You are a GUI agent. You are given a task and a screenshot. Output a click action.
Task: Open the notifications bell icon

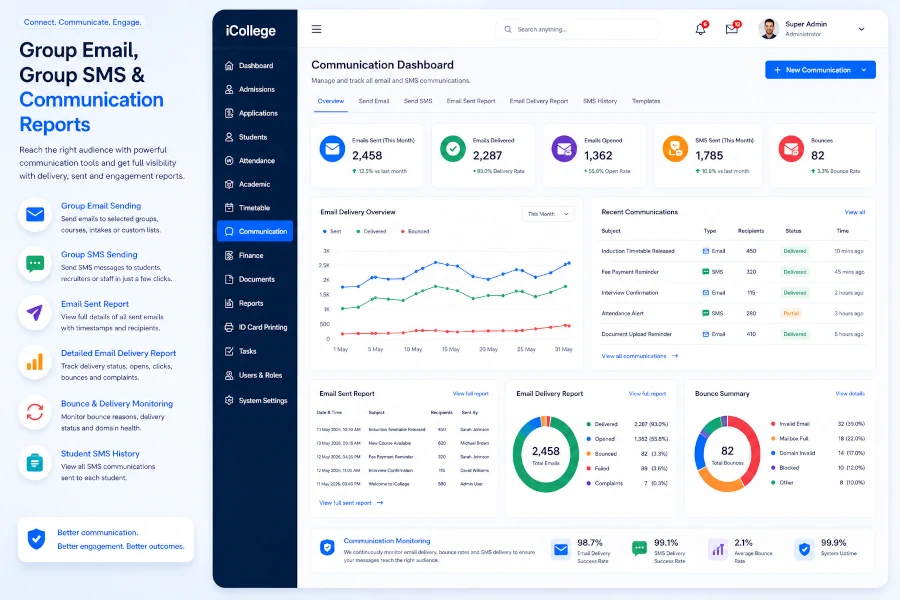point(700,29)
